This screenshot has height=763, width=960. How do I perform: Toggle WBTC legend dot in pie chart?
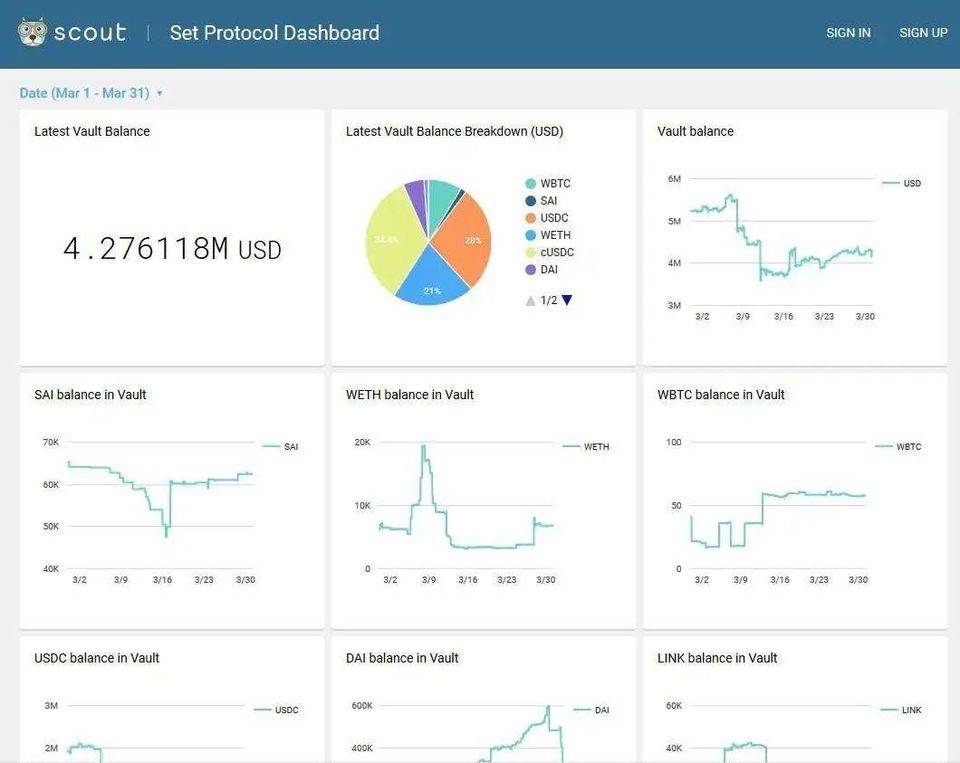click(x=531, y=184)
